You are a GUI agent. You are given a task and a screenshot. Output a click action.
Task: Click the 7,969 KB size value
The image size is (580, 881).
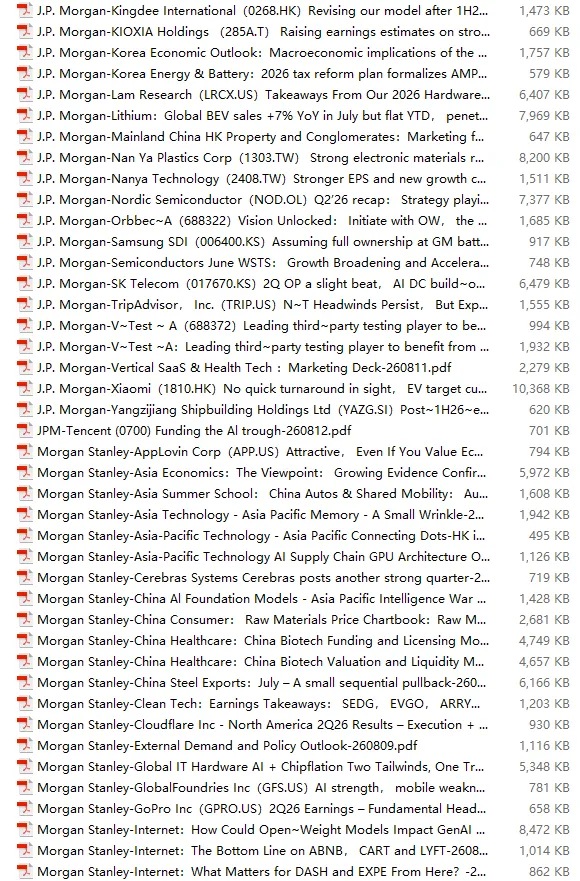tap(544, 116)
